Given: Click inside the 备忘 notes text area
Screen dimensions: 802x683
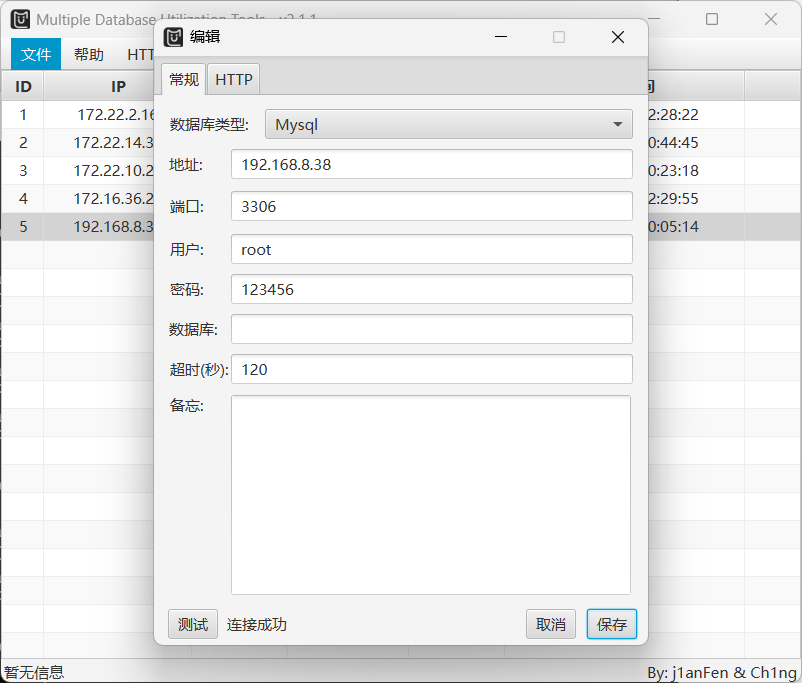Looking at the screenshot, I should pyautogui.click(x=431, y=494).
